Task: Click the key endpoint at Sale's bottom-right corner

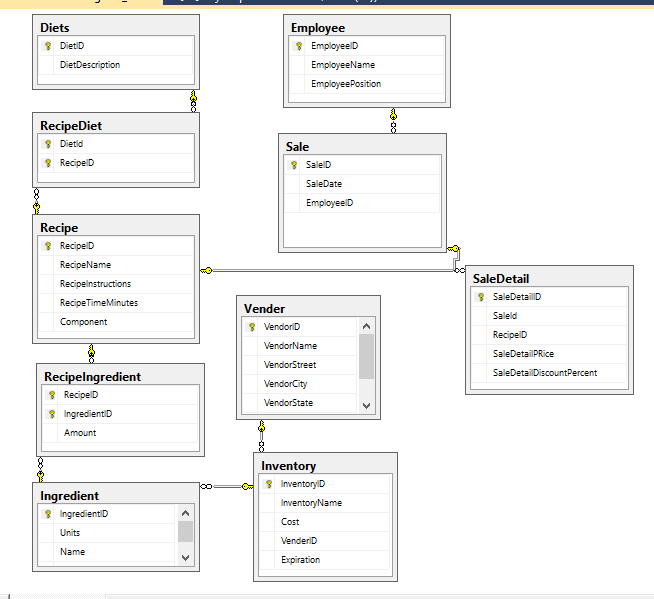Action: (x=453, y=249)
